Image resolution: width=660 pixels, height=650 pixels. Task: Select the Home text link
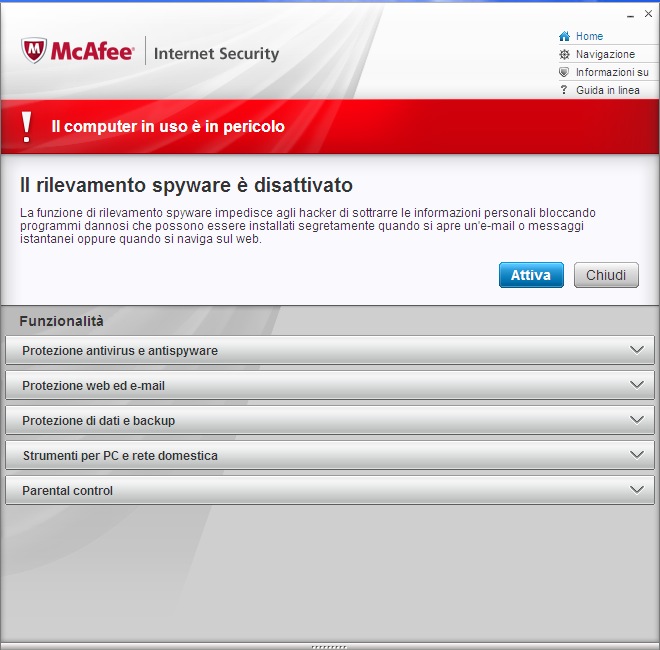point(589,37)
